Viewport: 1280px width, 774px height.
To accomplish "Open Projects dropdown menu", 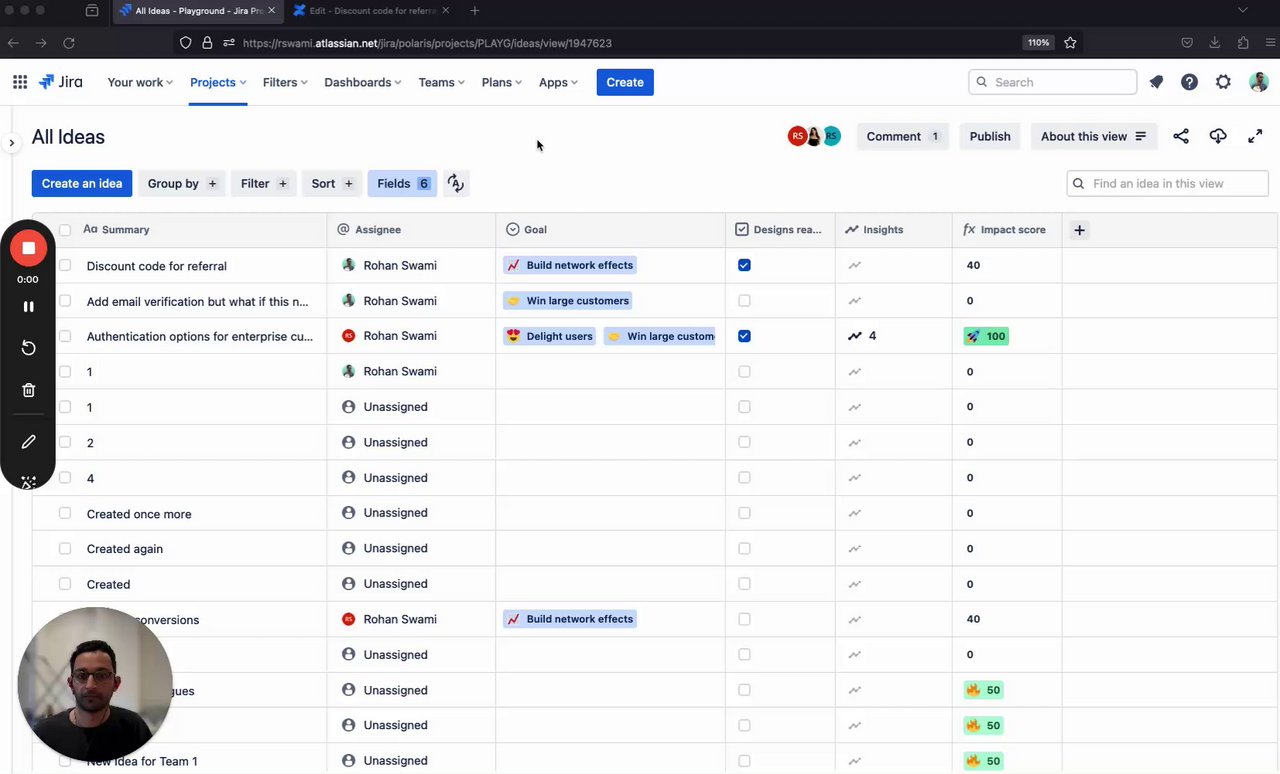I will coord(218,82).
